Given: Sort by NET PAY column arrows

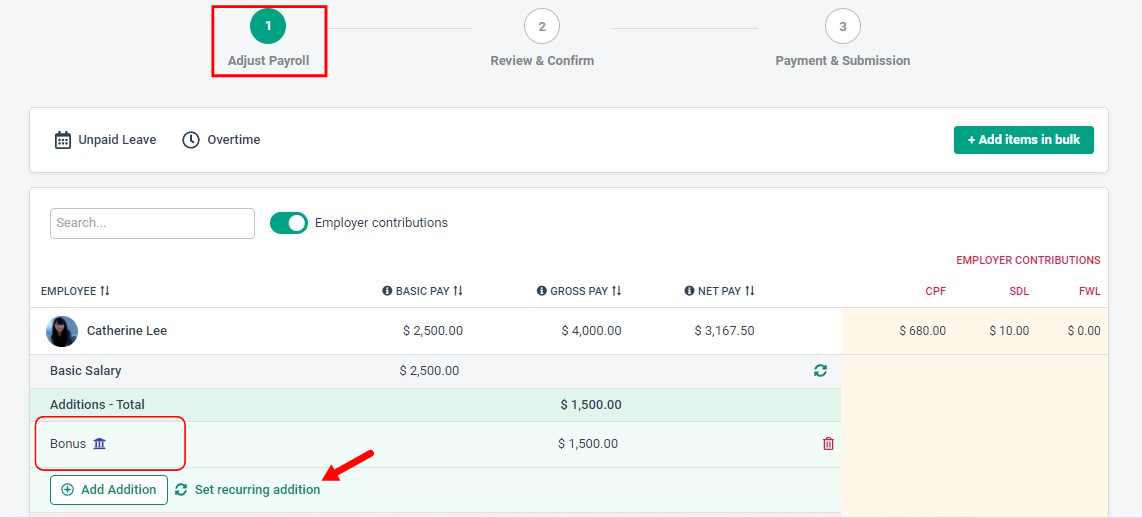Looking at the screenshot, I should pyautogui.click(x=749, y=291).
